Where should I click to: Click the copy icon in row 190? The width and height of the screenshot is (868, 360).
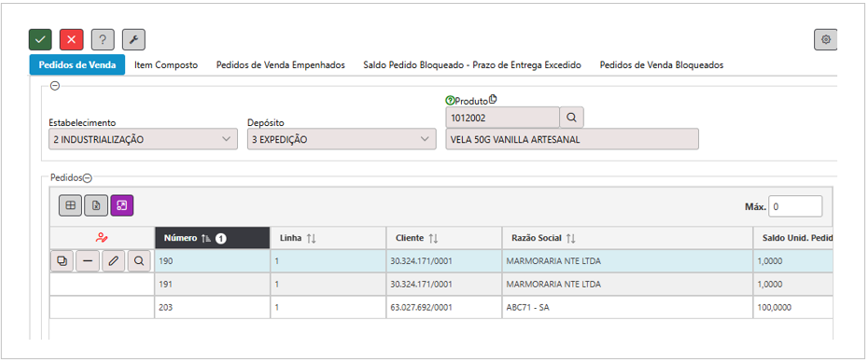pos(62,261)
